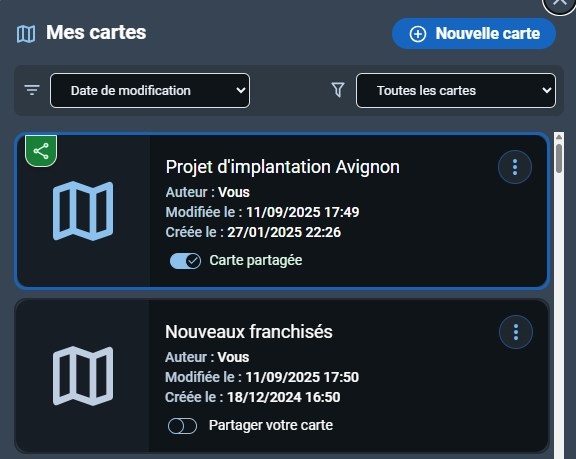576x459 pixels.
Task: Disable the Carte partagée toggle
Action: click(185, 261)
